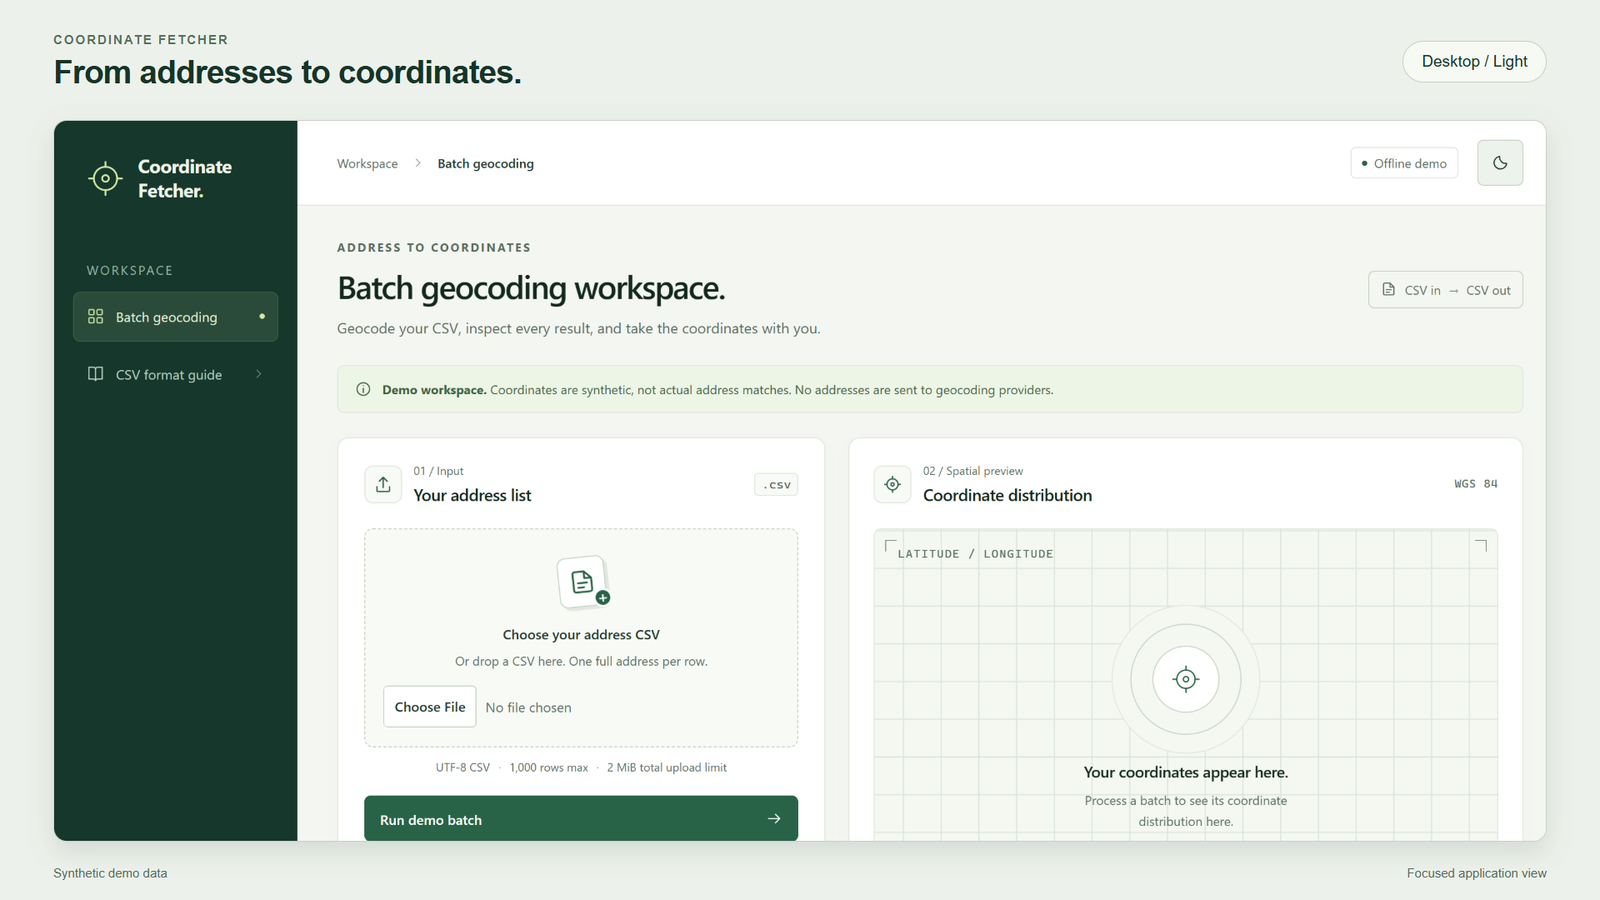1600x900 pixels.
Task: Start the Run demo batch button
Action: coord(581,819)
